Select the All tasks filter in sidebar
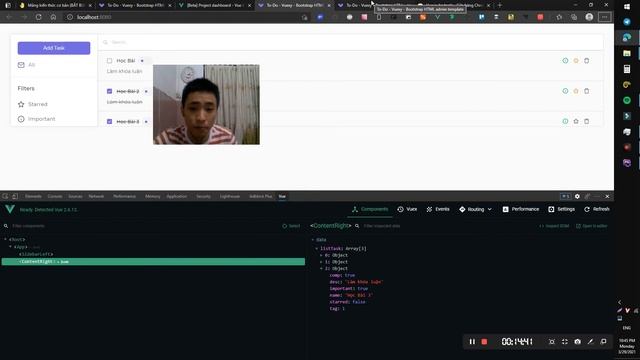Viewport: 640px width, 360px height. click(x=27, y=65)
